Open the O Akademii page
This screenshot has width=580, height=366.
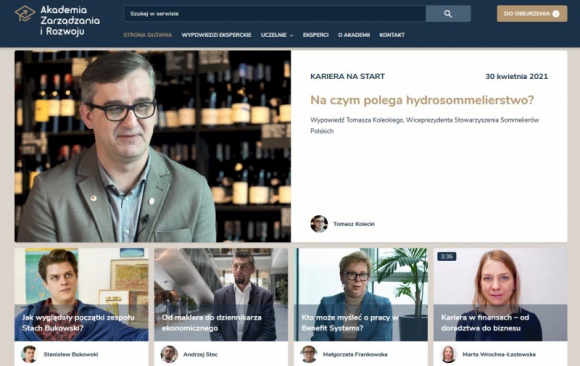(x=354, y=35)
